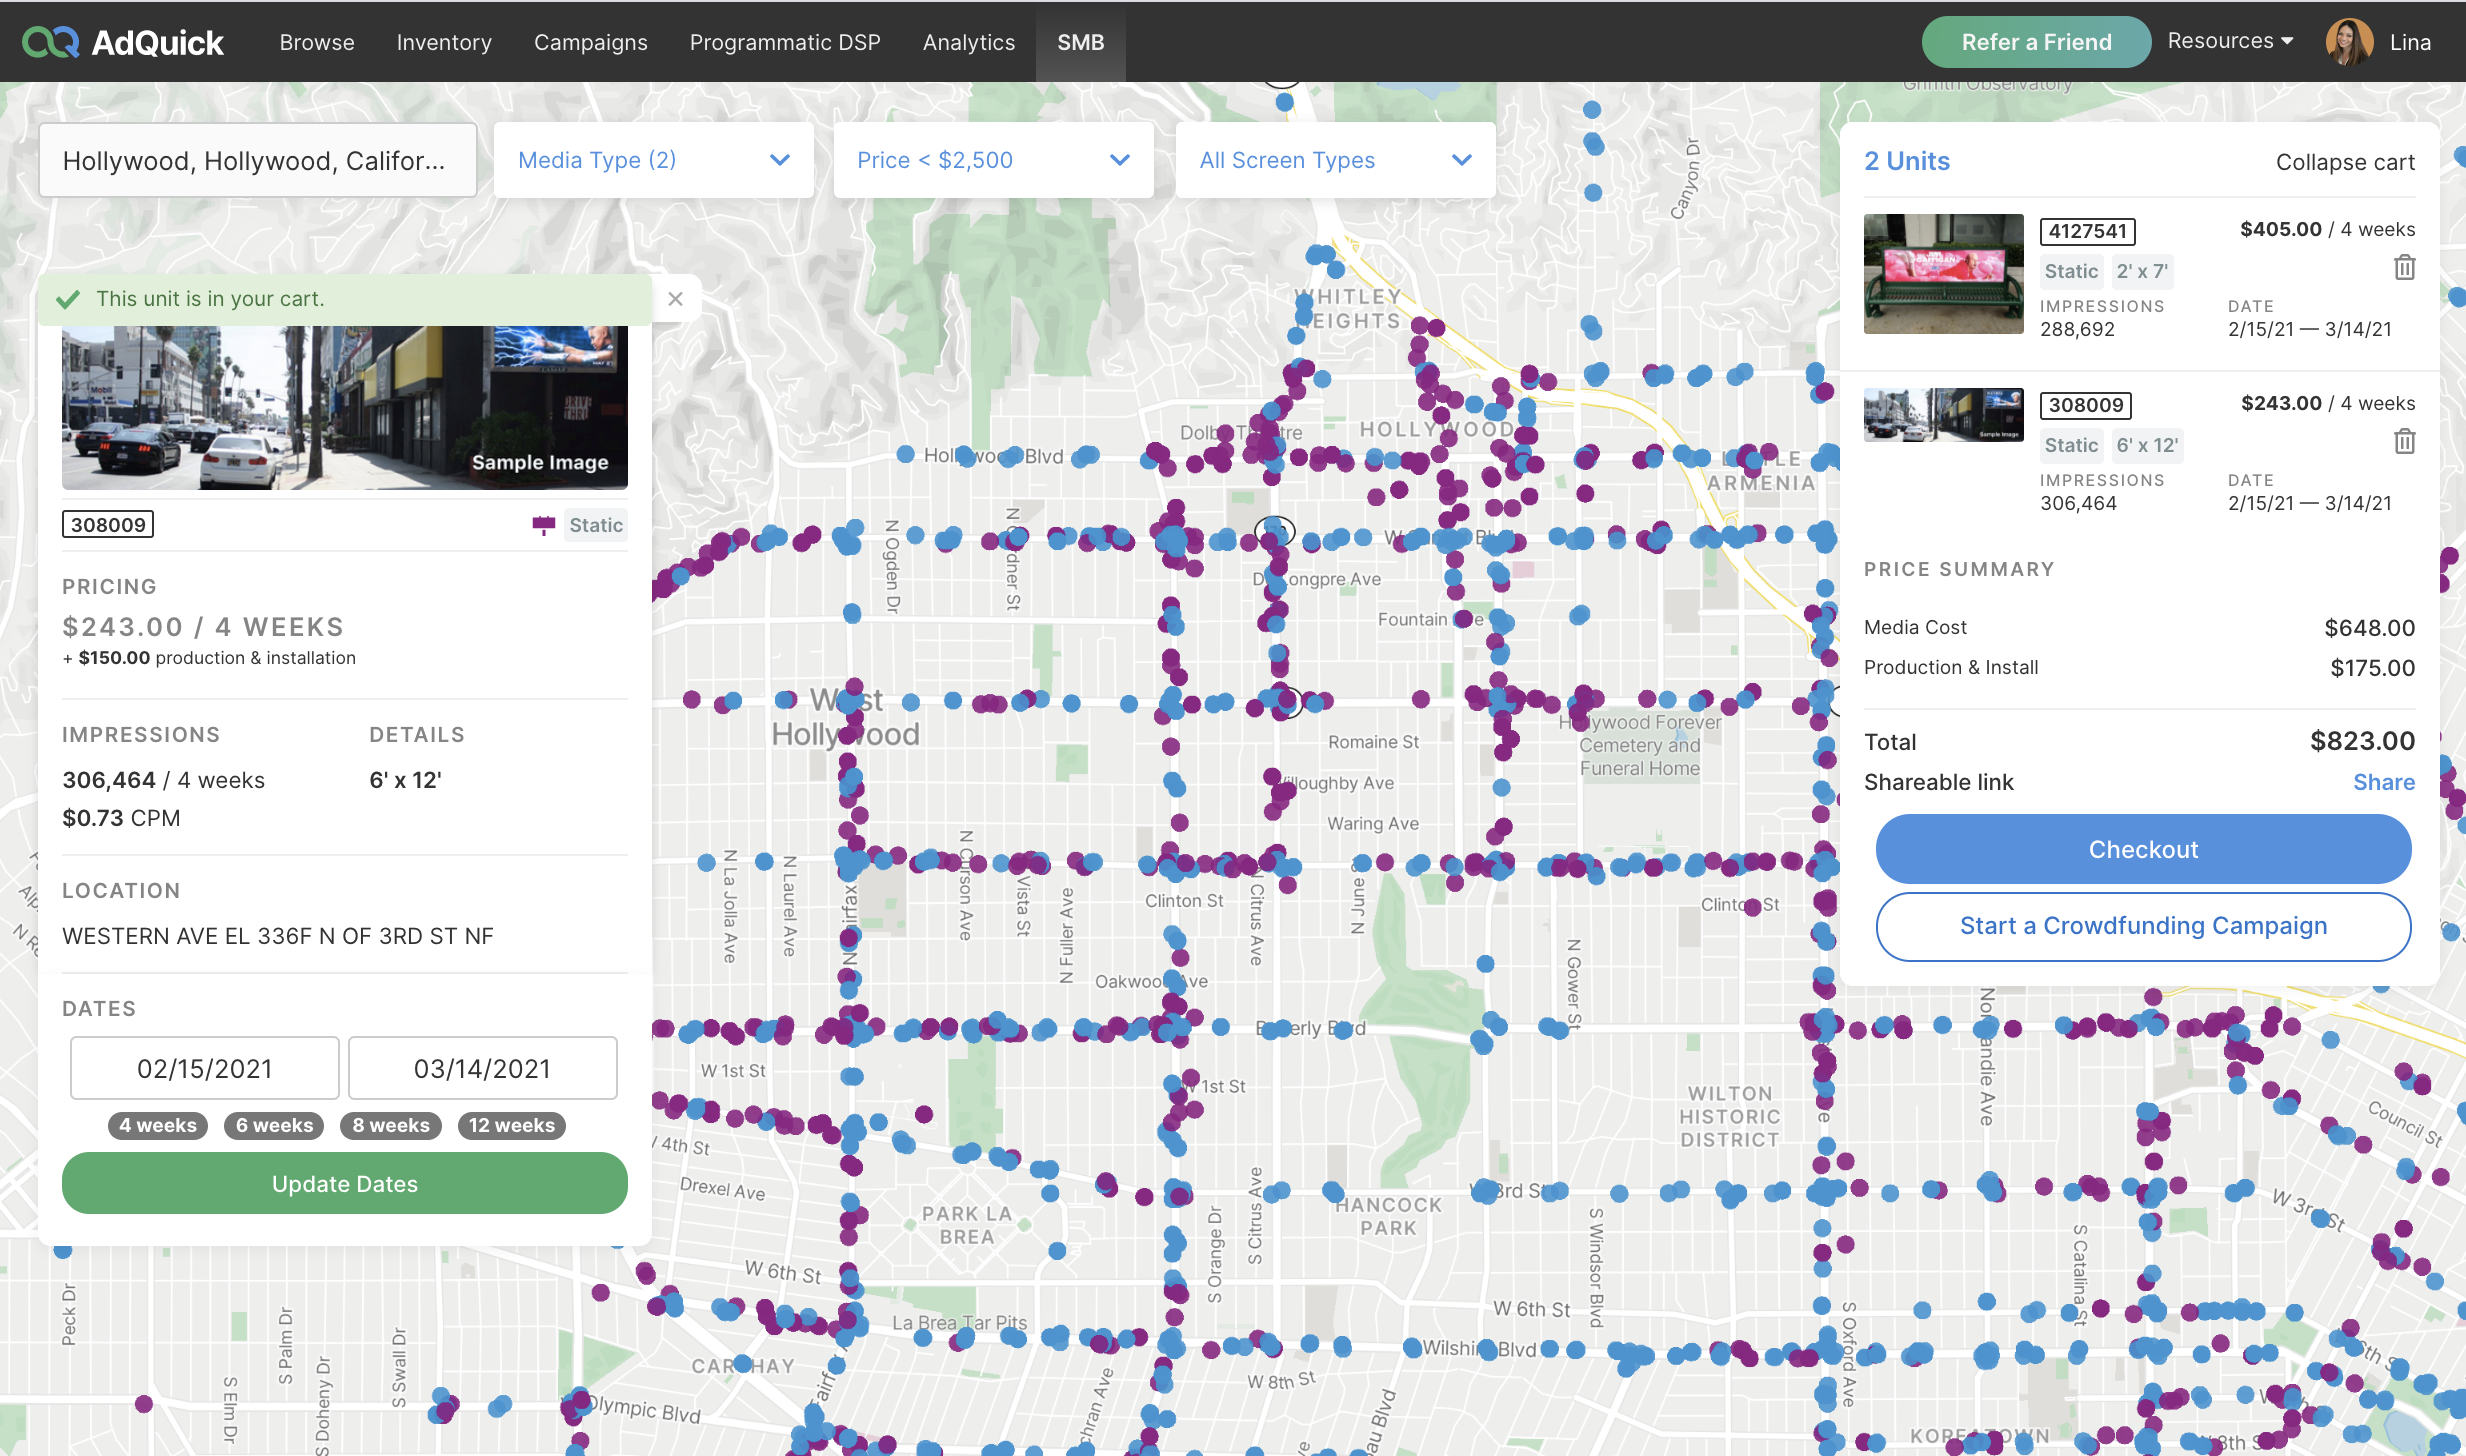Open Lina's profile avatar
Image resolution: width=2466 pixels, height=1456 pixels.
2348,42
